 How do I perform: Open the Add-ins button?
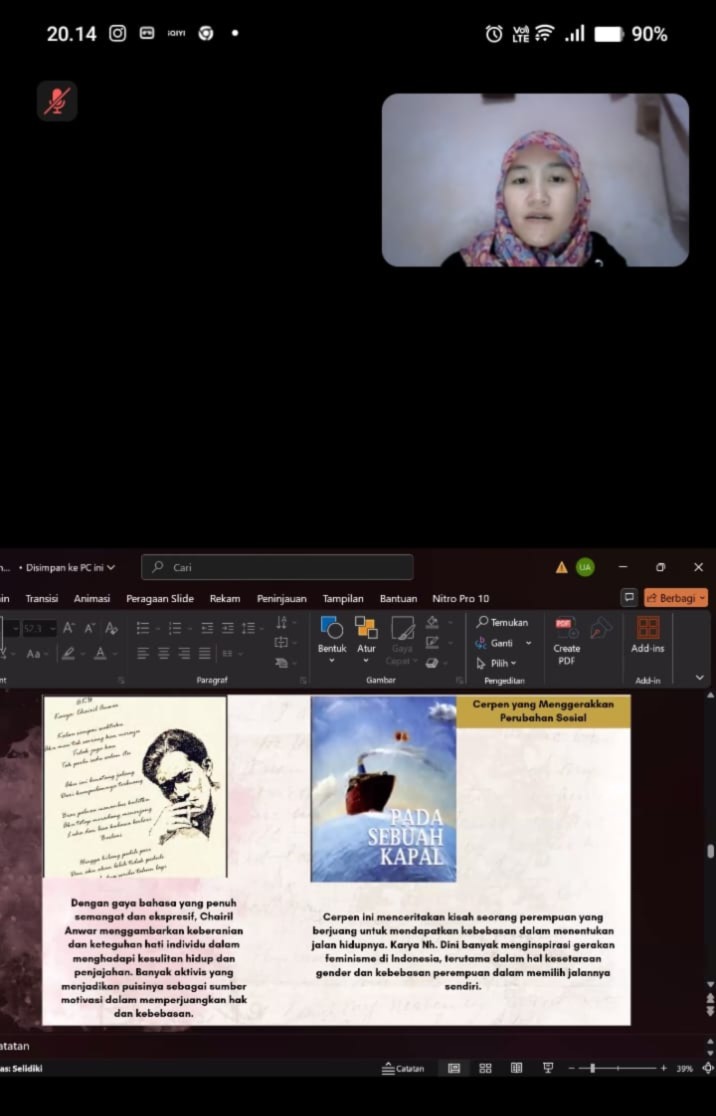tap(648, 634)
